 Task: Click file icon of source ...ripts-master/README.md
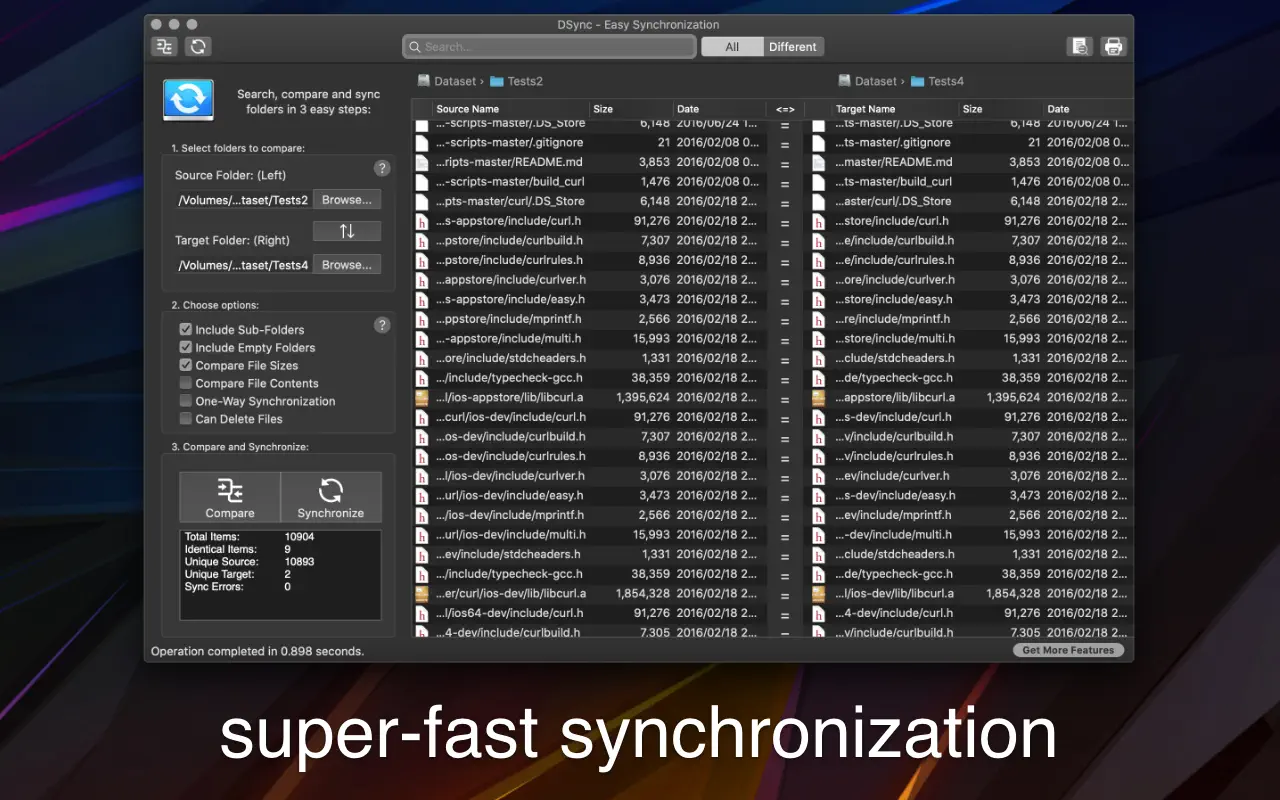(422, 162)
